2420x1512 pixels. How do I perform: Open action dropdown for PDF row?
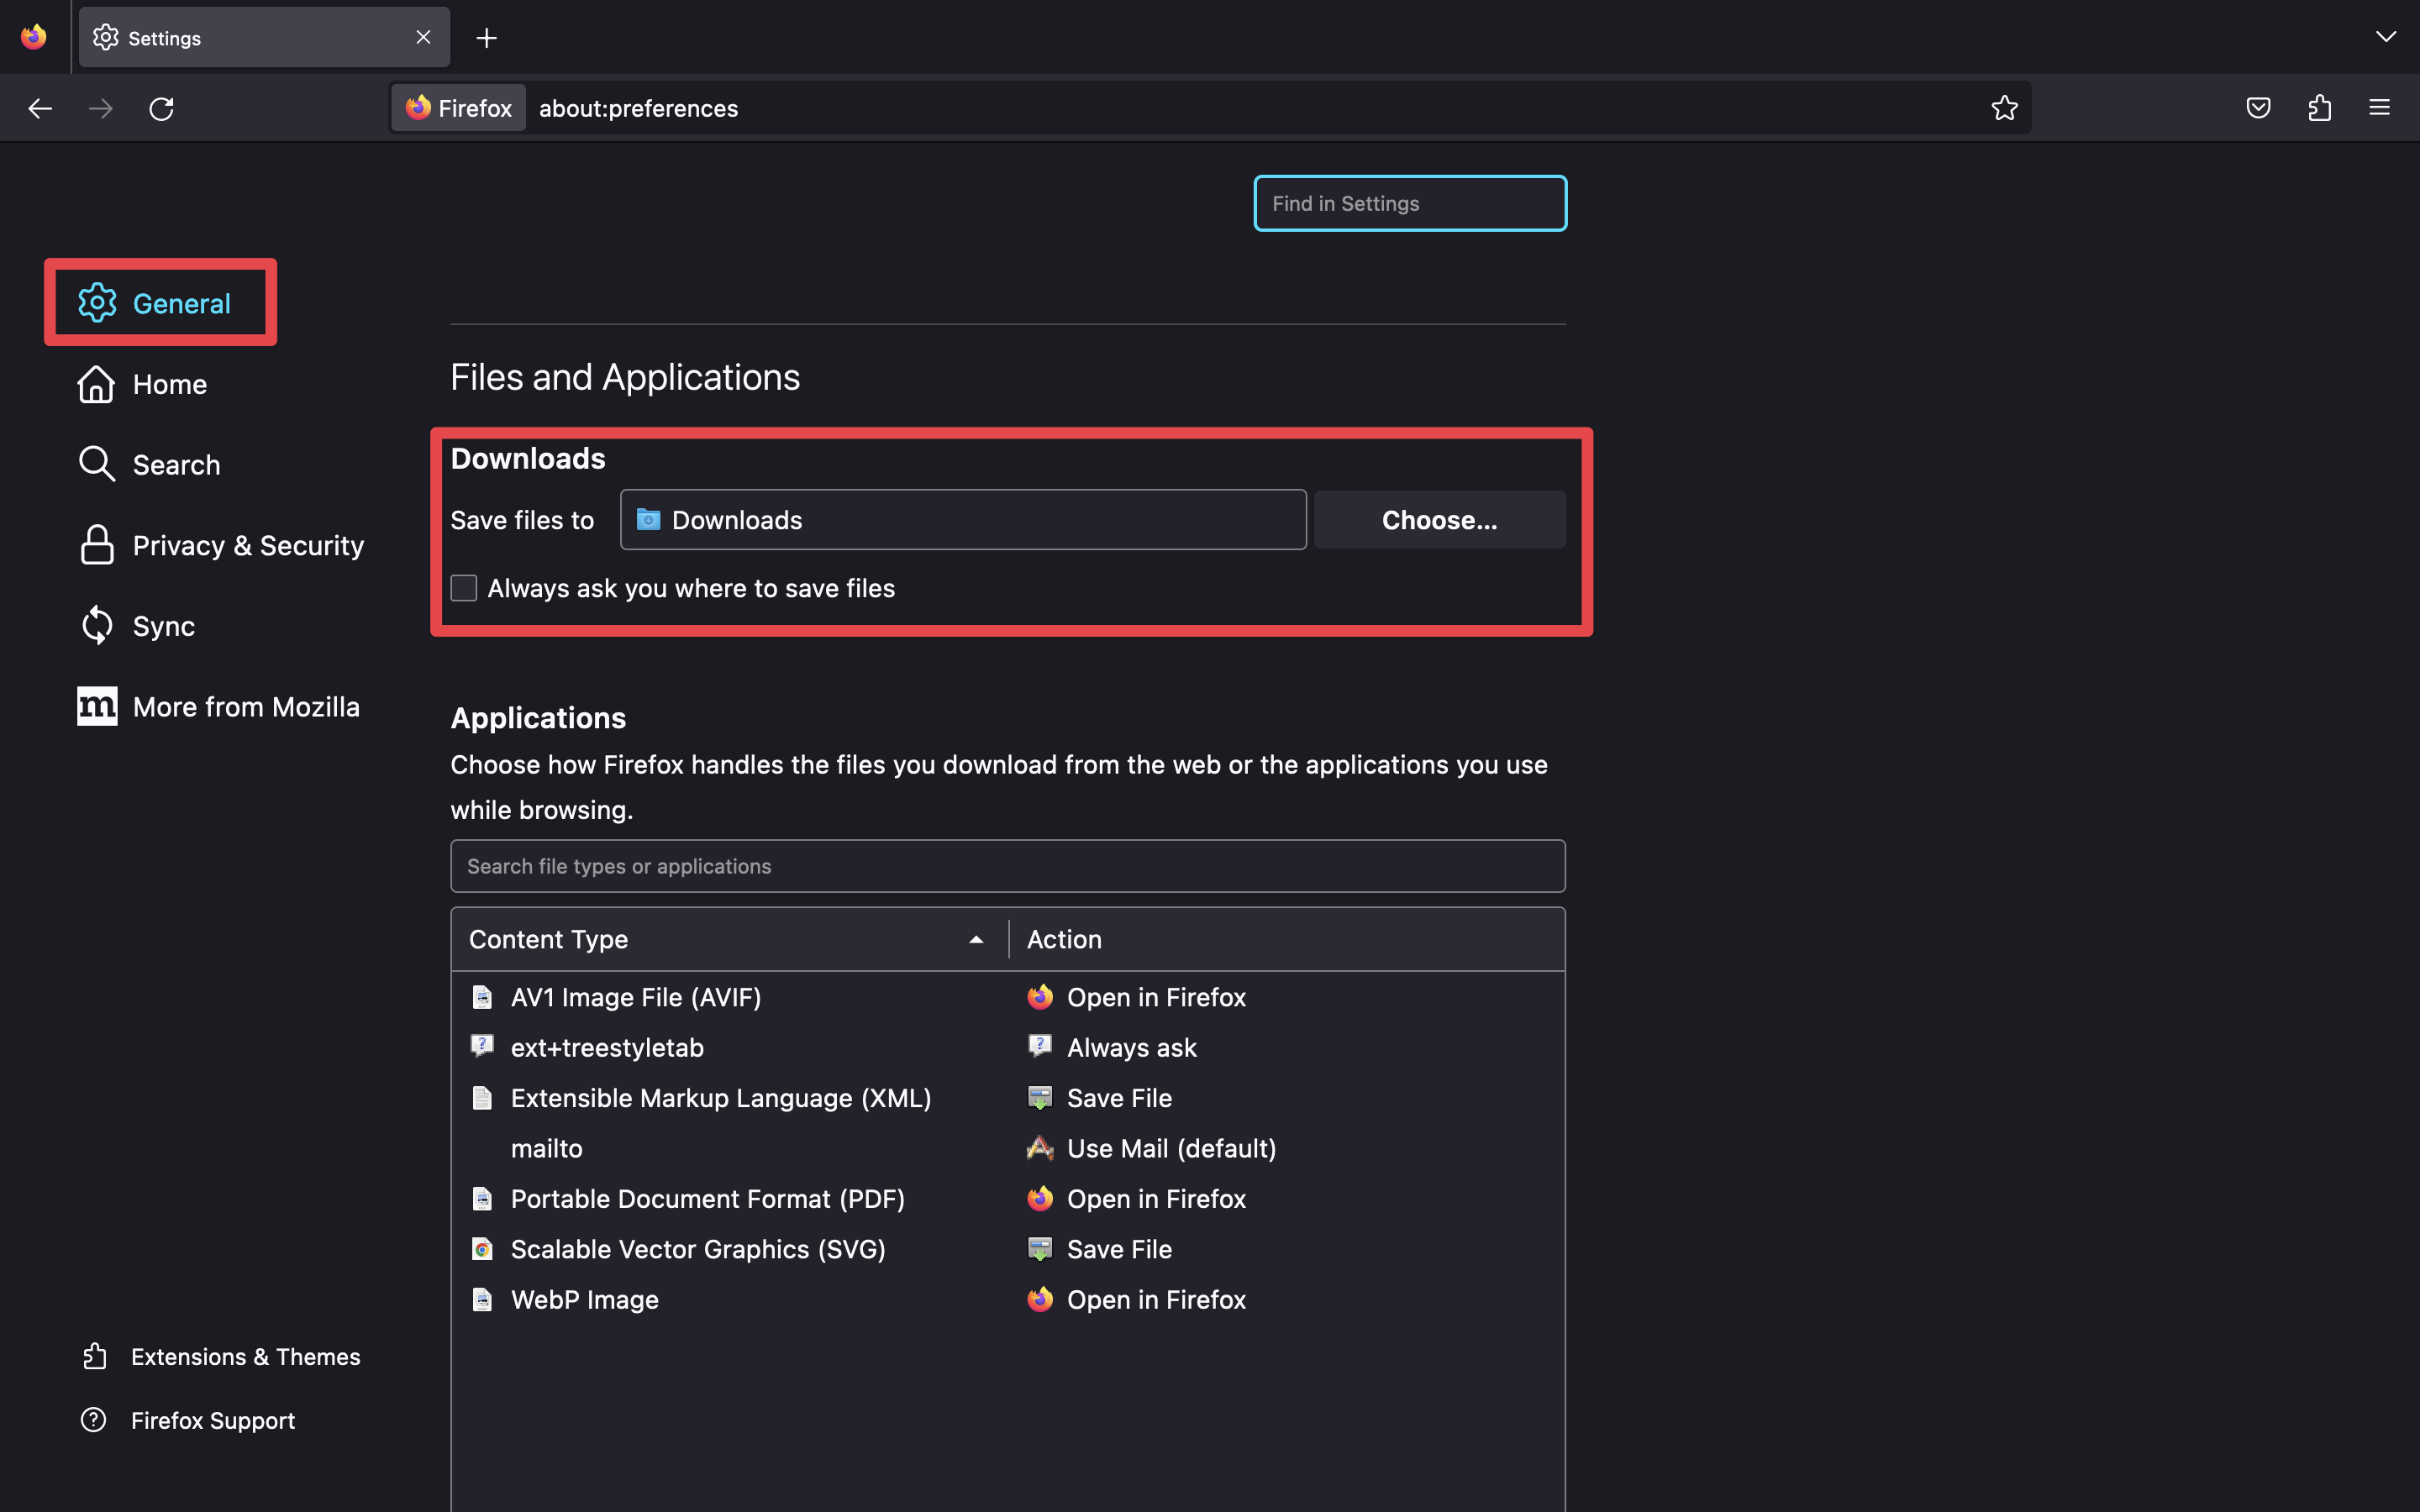tap(1156, 1199)
